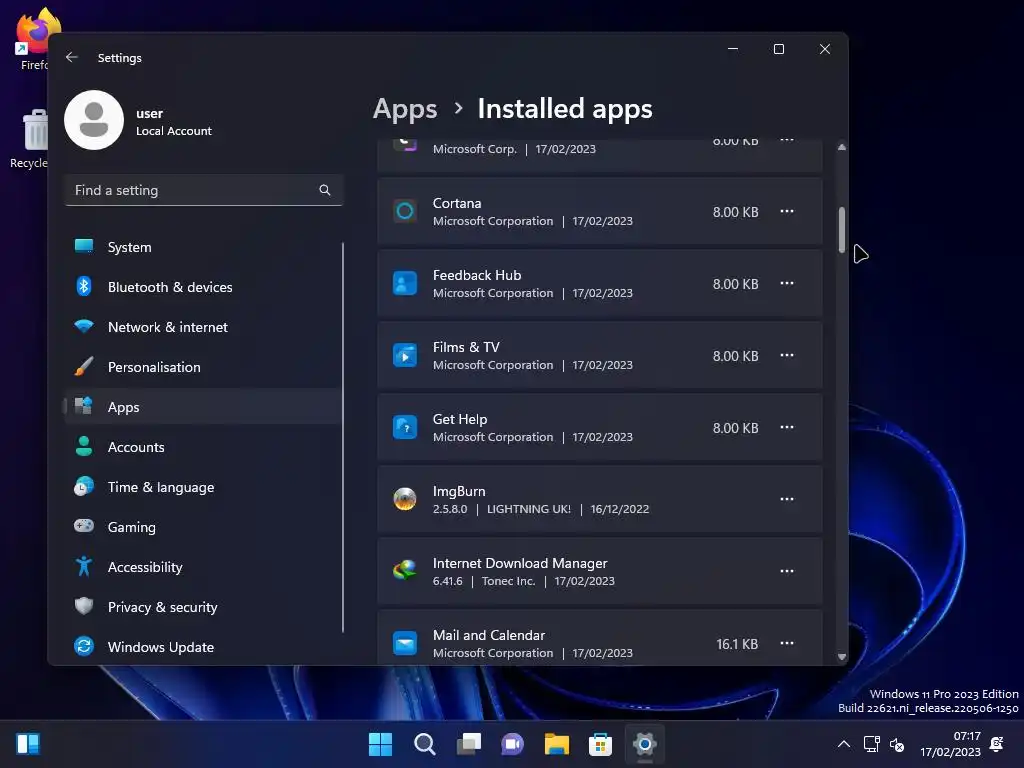Open the more options menu for Cortana

(787, 212)
